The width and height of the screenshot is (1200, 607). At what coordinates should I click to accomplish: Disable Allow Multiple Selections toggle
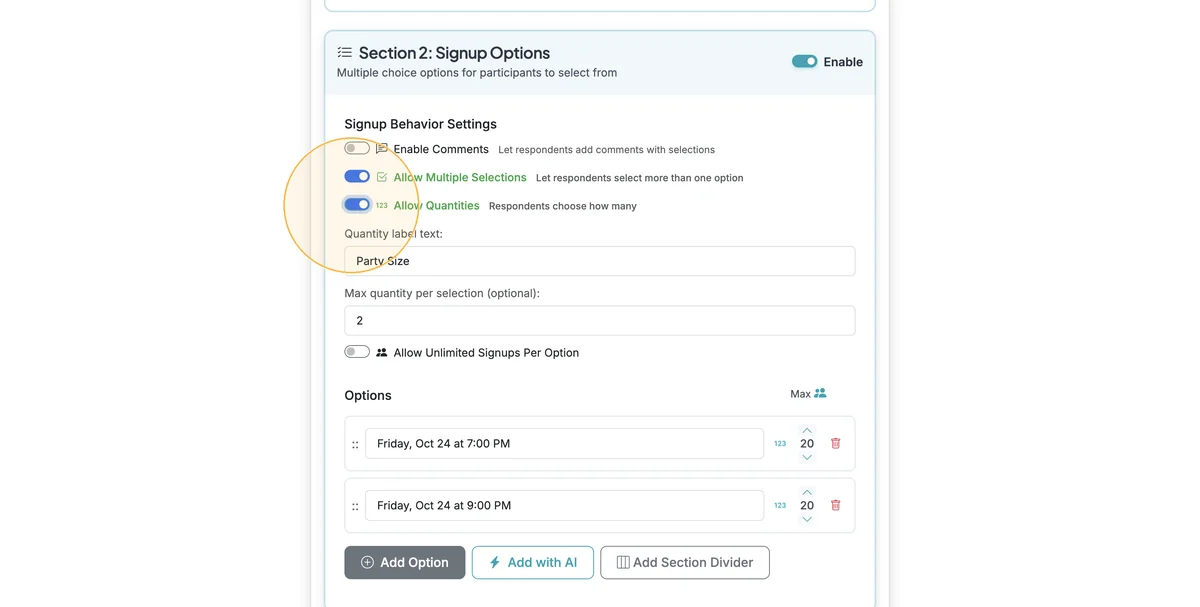[x=357, y=176]
